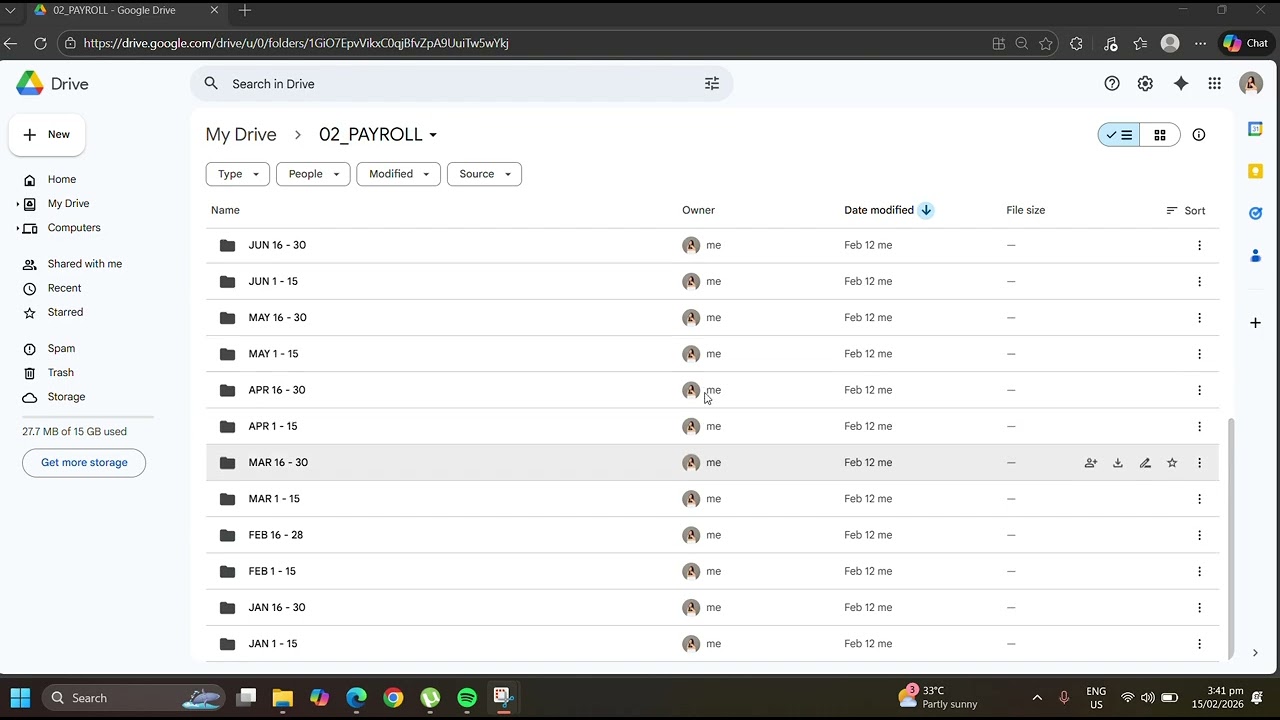The width and height of the screenshot is (1280, 720).
Task: Open Google Tasks side panel icon
Action: pos(1256,213)
